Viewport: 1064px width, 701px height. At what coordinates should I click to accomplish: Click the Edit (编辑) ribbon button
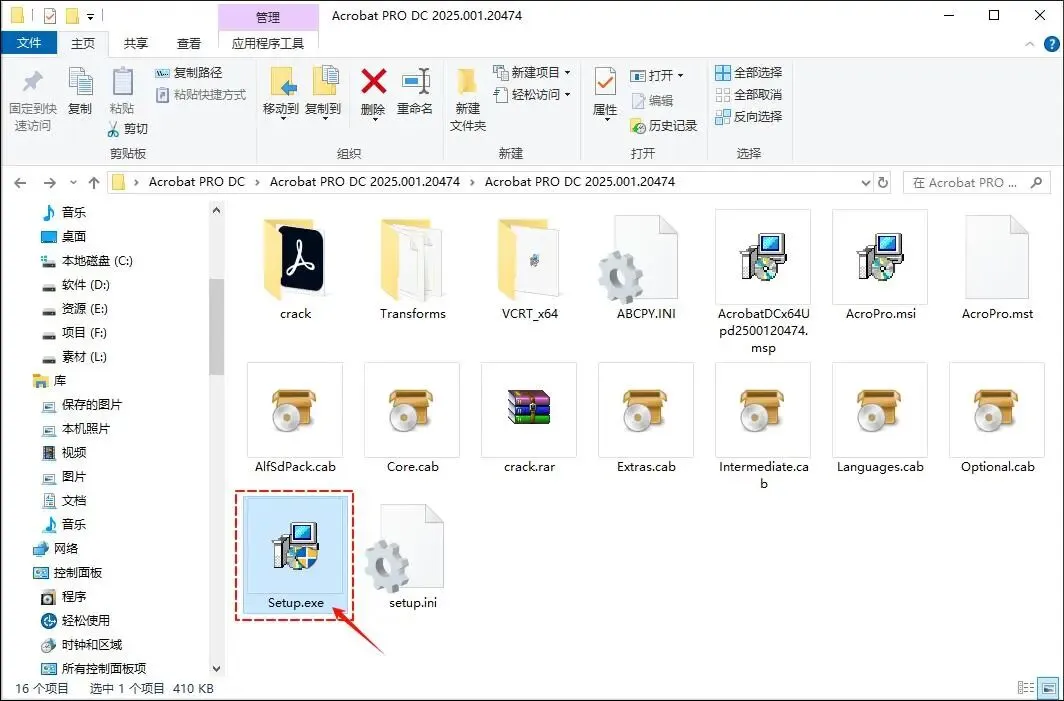652,100
